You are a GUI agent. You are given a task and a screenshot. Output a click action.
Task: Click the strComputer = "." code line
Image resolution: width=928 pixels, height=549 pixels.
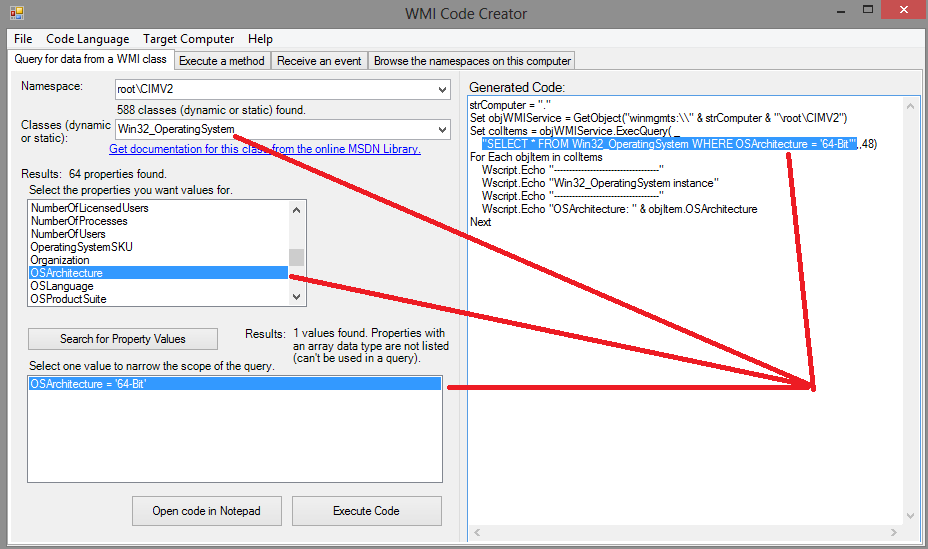[510, 105]
